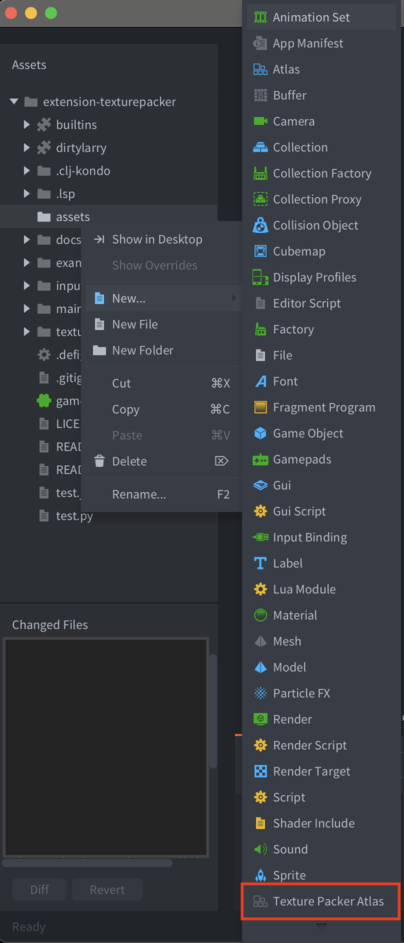Click the Particle FX icon
The height and width of the screenshot is (943, 404).
click(260, 693)
